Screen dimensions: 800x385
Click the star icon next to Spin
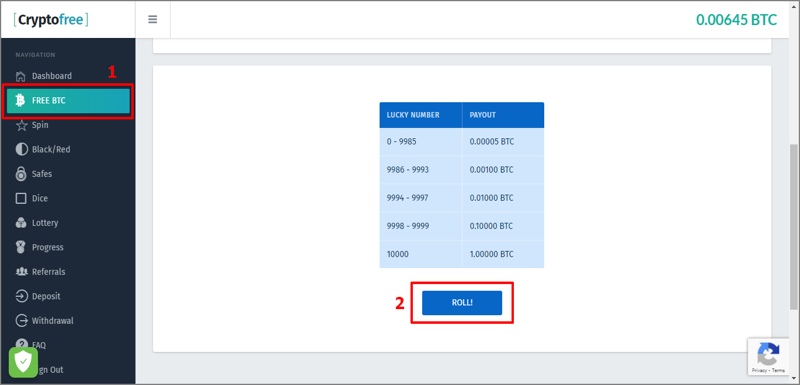tap(21, 125)
